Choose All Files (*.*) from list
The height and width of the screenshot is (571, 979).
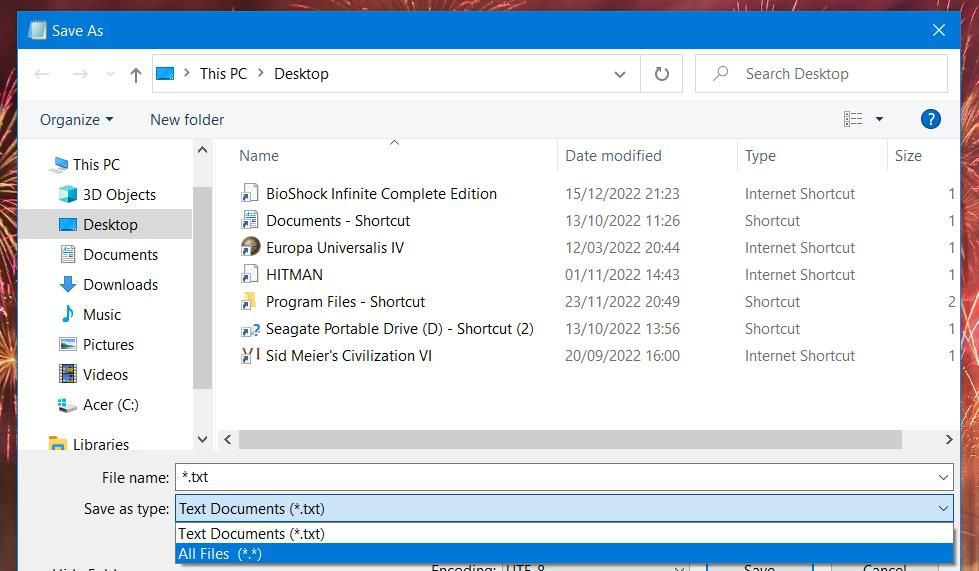tap(564, 554)
